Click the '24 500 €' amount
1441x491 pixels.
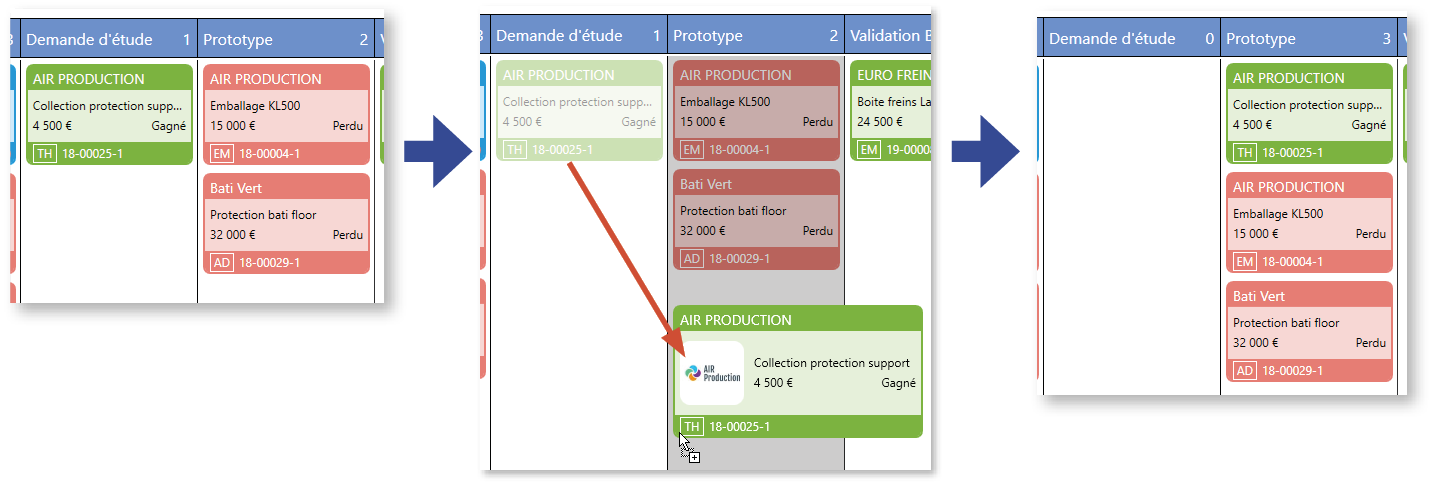pos(880,122)
